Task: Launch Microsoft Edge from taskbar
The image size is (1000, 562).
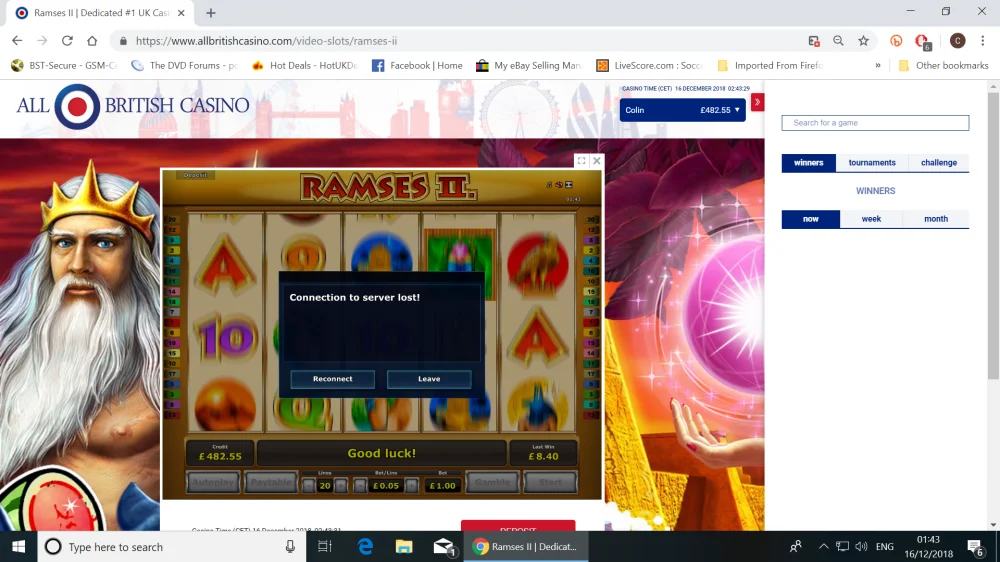Action: (365, 547)
